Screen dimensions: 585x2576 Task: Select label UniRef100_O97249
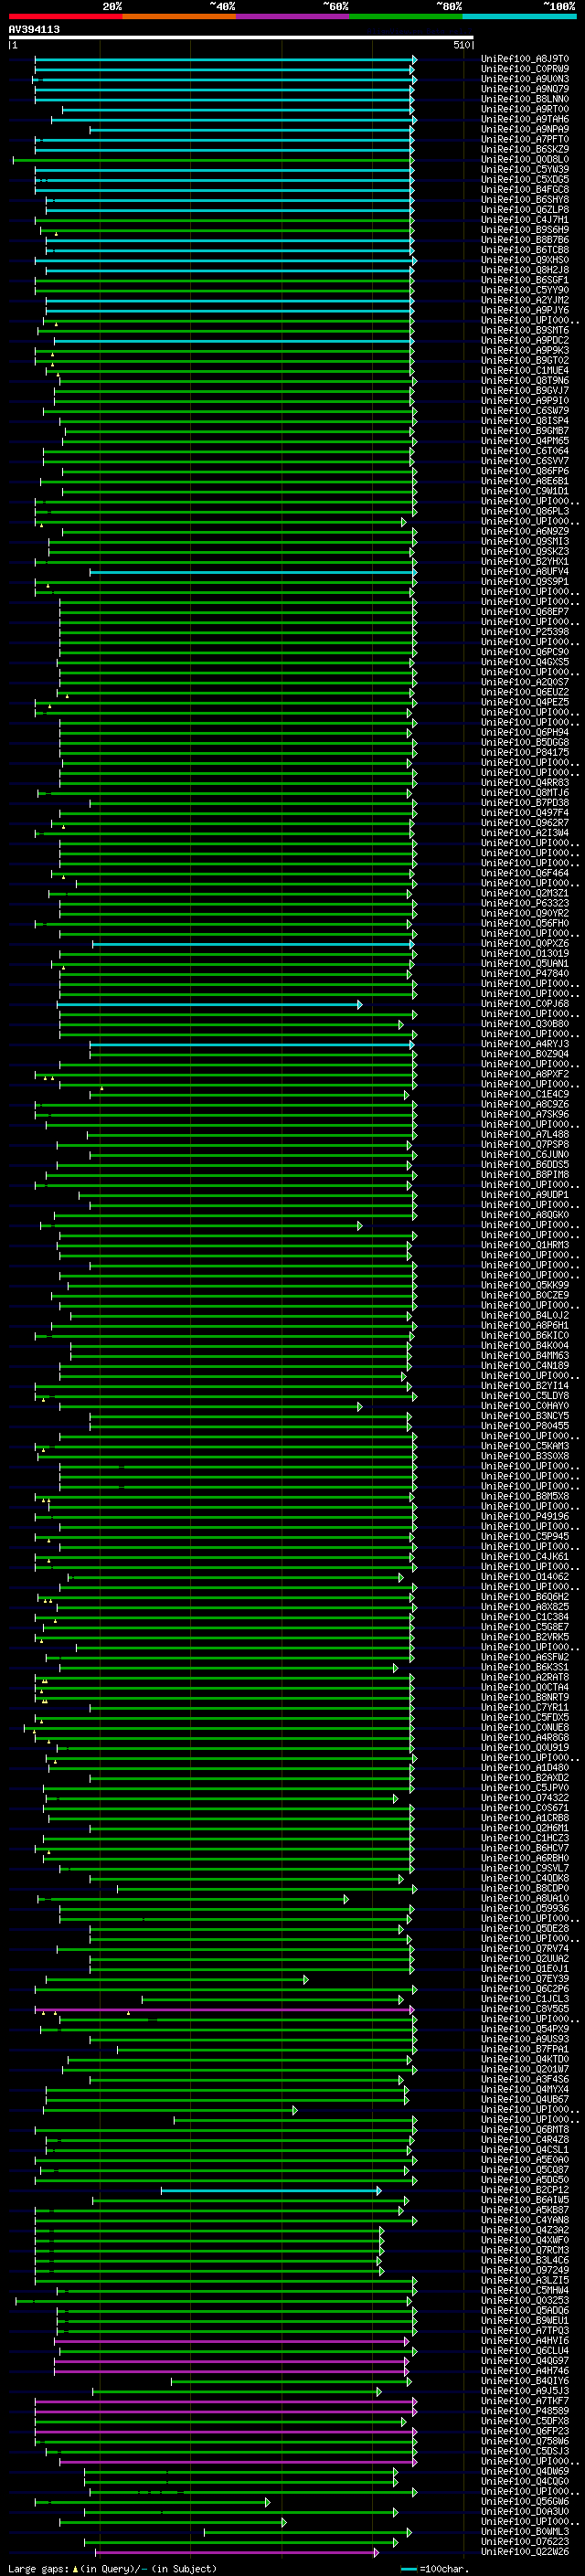point(525,2270)
